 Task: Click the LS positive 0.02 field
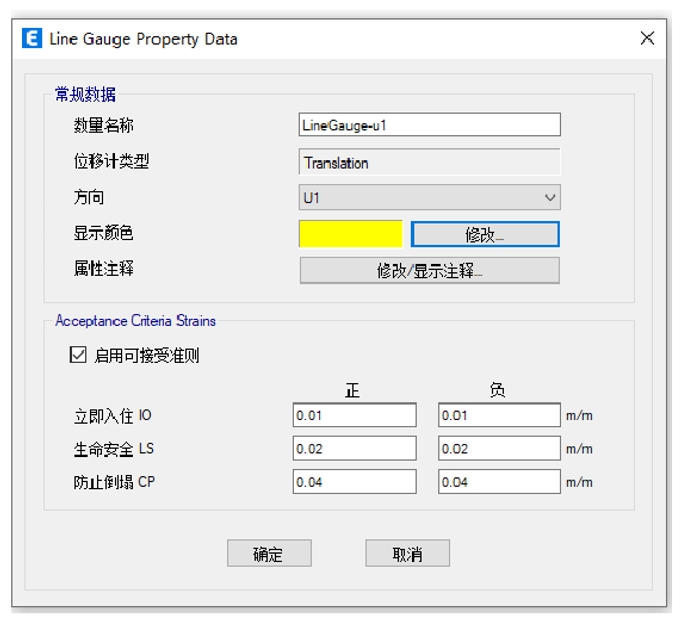(354, 449)
